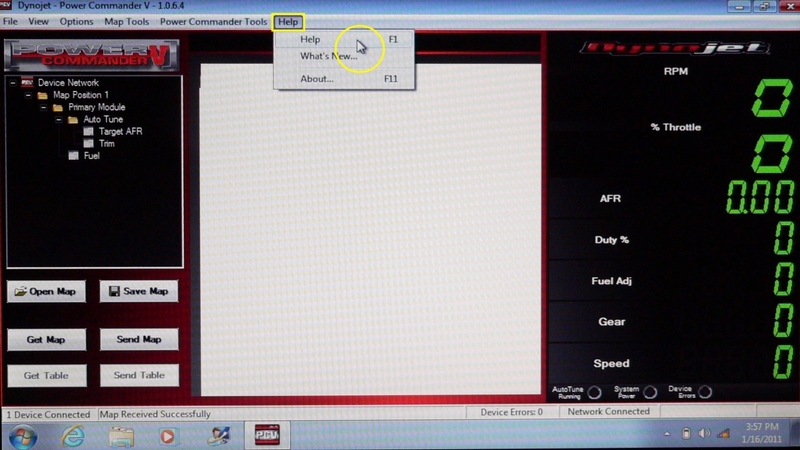The height and width of the screenshot is (450, 800).
Task: Open Internet Explorer from the taskbar
Action: tap(72, 435)
